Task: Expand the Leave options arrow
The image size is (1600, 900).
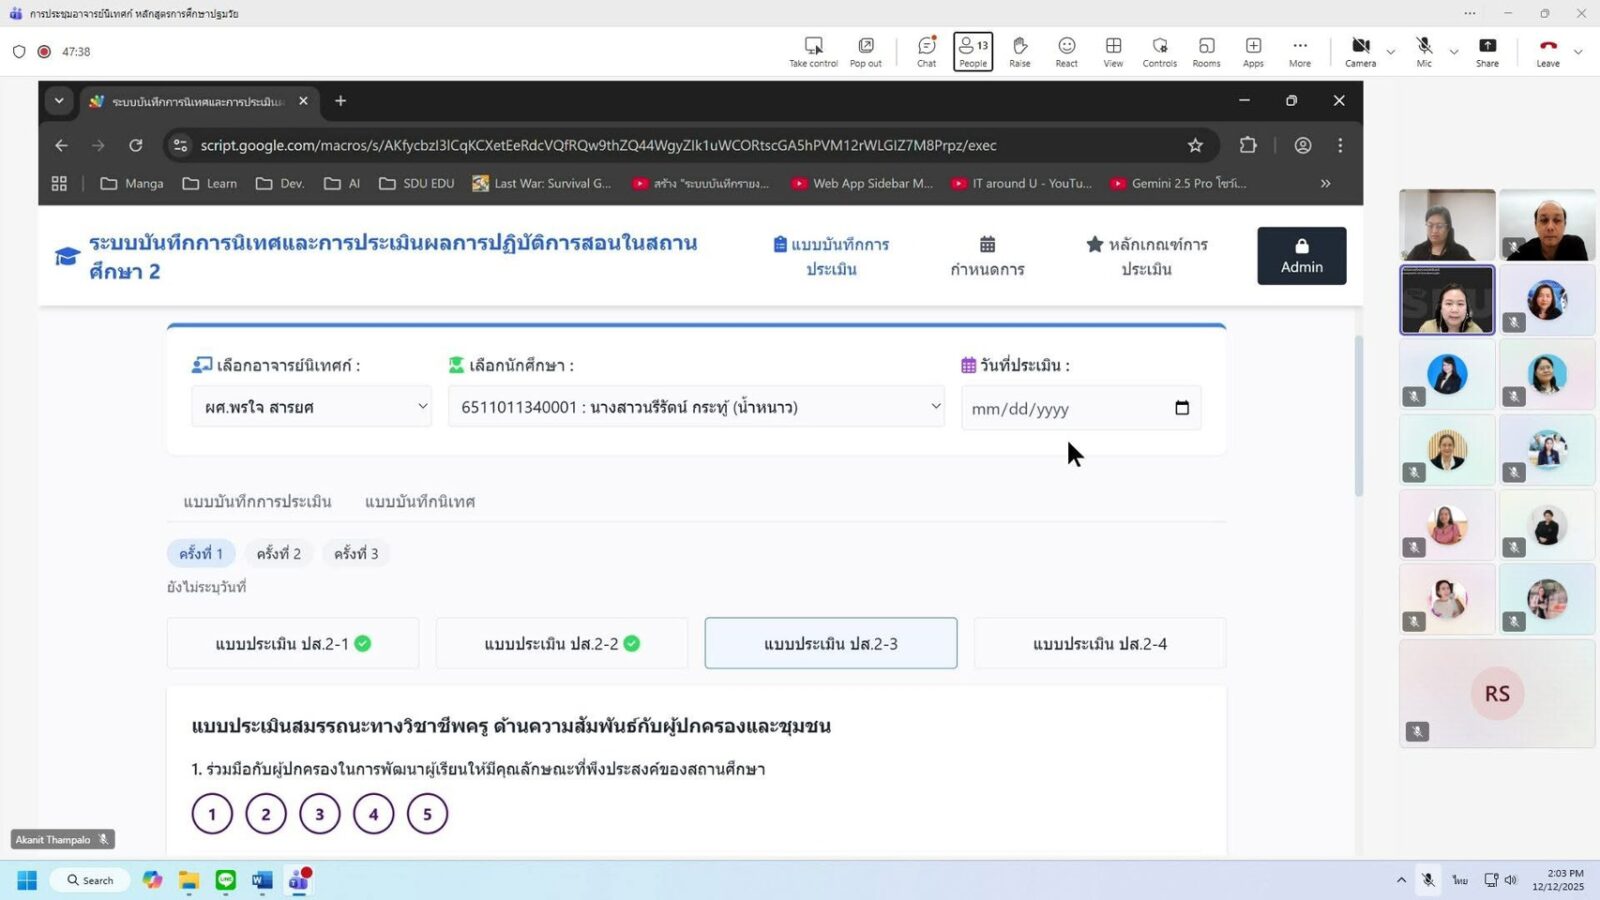Action: tap(1578, 52)
